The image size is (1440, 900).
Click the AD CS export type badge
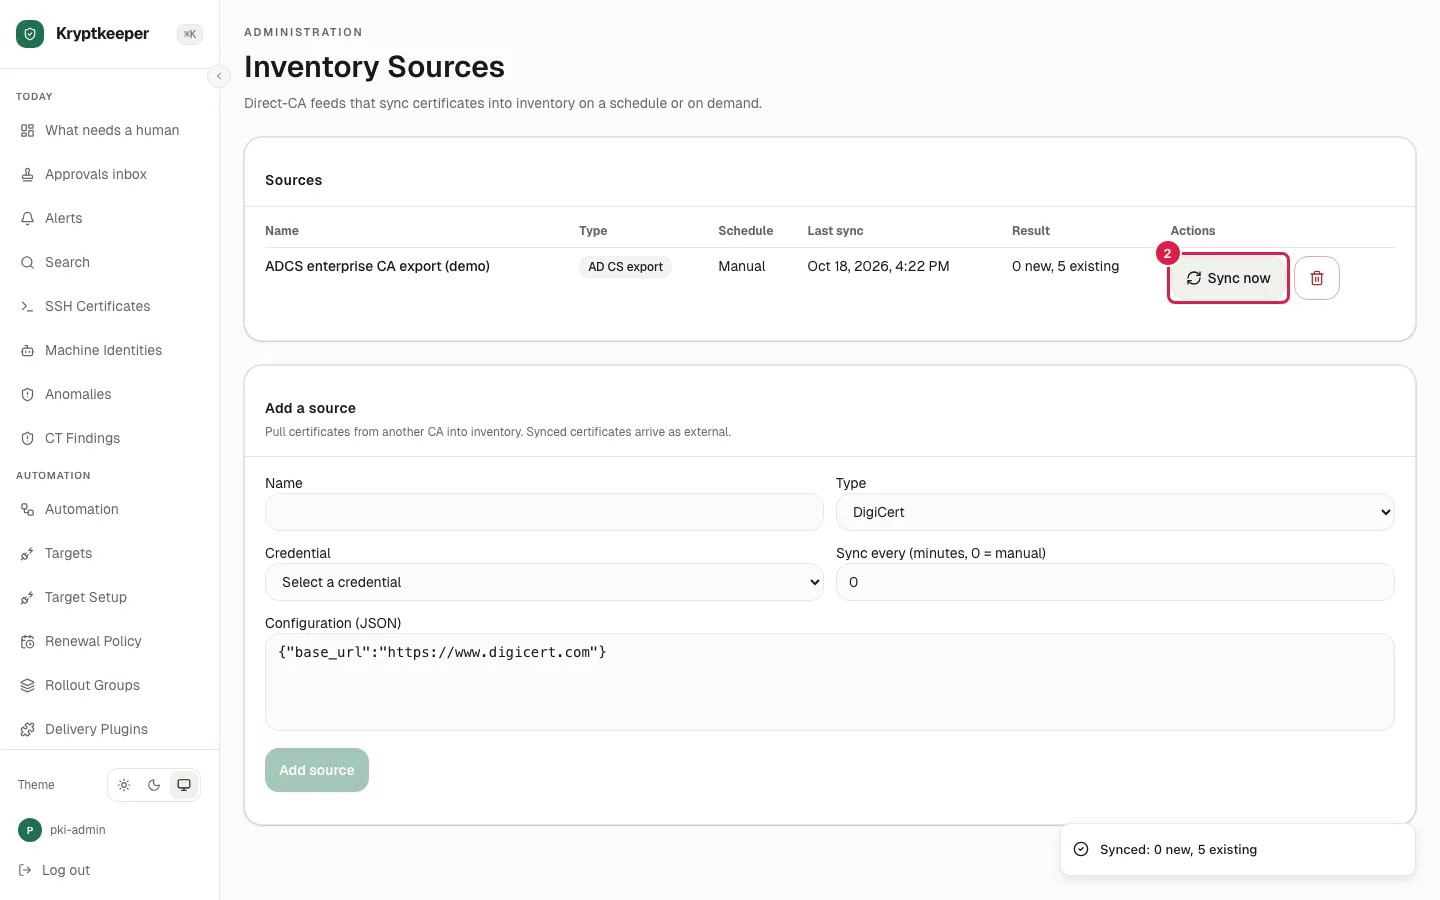pyautogui.click(x=625, y=267)
